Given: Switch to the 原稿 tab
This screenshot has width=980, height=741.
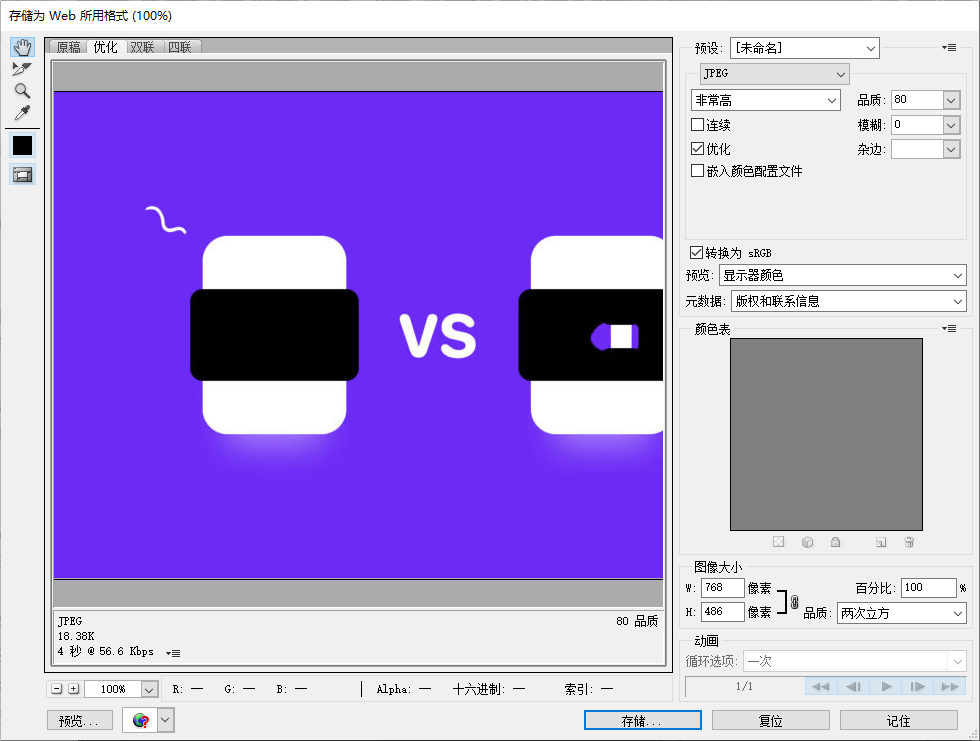Looking at the screenshot, I should (x=68, y=47).
